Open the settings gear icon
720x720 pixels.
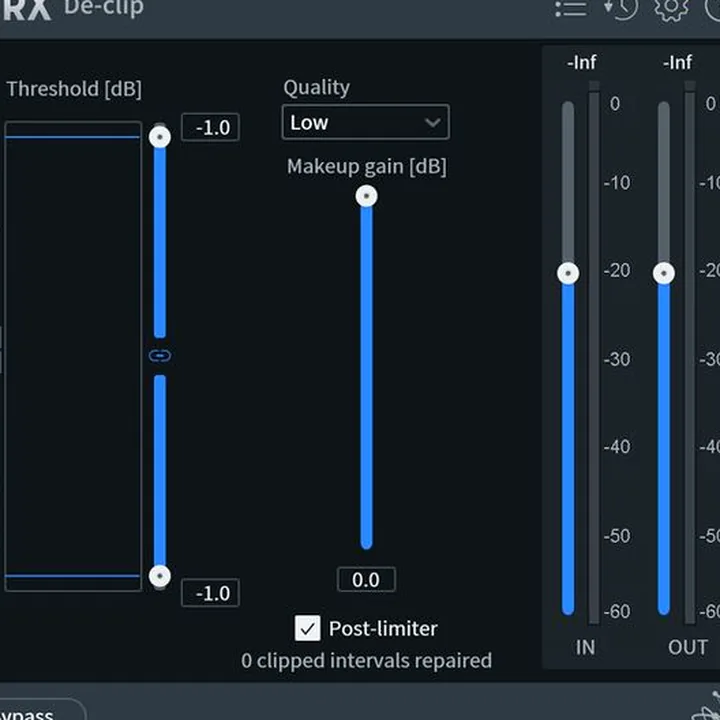pos(671,8)
